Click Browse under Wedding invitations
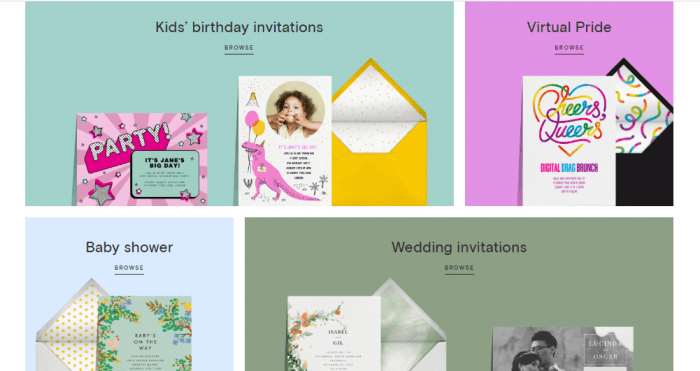The image size is (700, 371). pyautogui.click(x=459, y=267)
